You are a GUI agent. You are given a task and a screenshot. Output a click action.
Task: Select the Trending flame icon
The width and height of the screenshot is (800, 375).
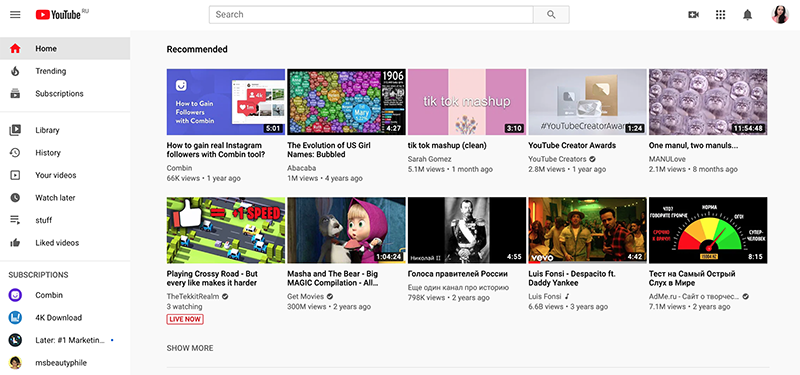pyautogui.click(x=15, y=71)
